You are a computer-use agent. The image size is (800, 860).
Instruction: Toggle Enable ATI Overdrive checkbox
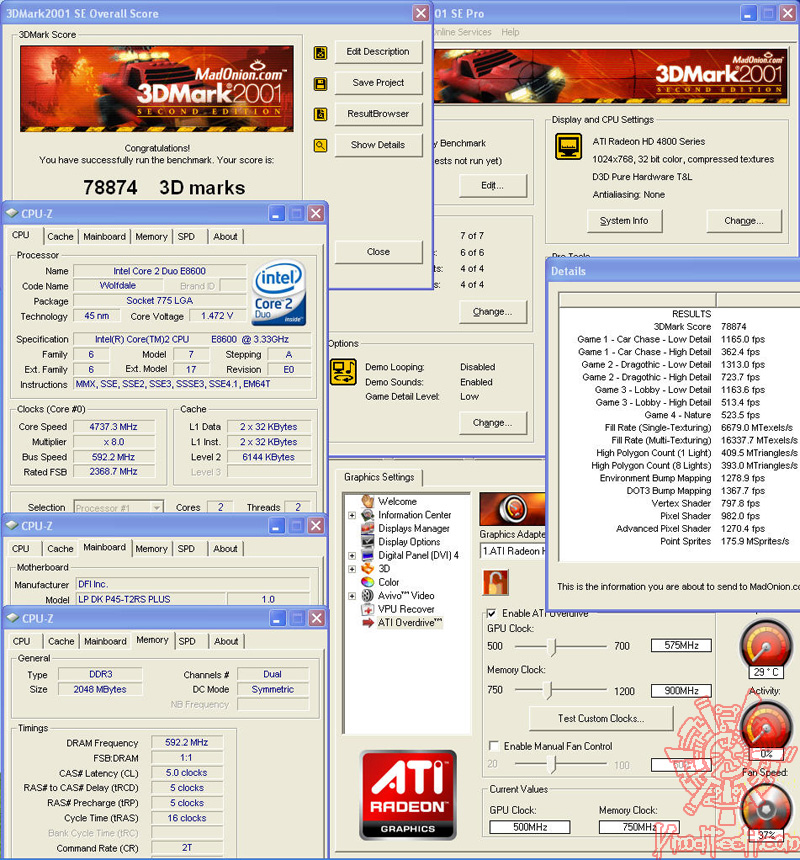pyautogui.click(x=492, y=613)
